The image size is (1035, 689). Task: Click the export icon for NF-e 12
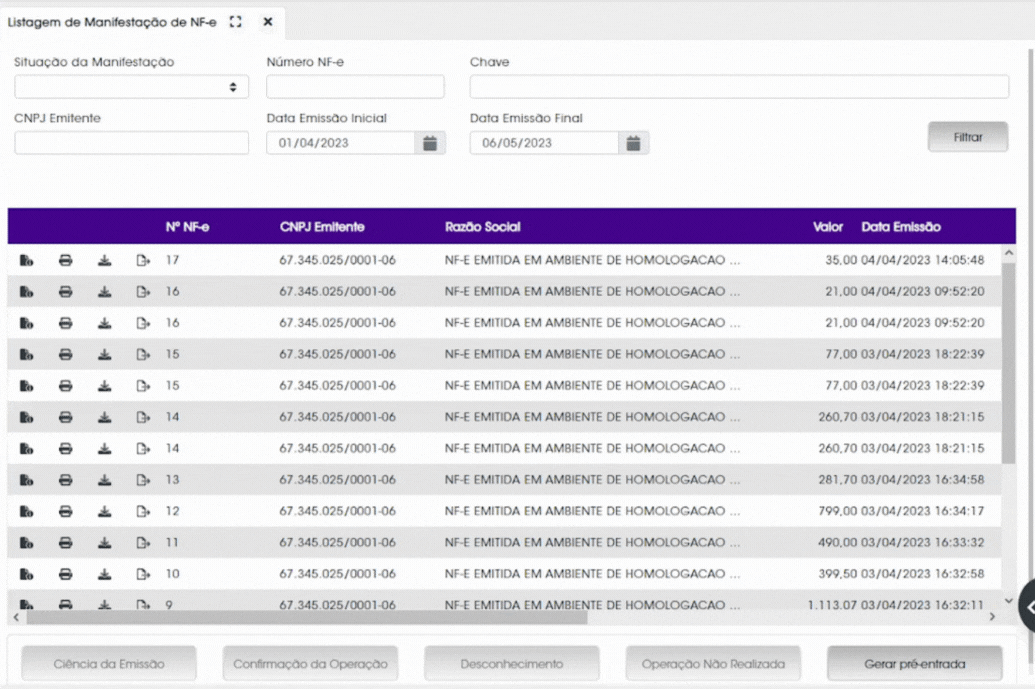[143, 511]
